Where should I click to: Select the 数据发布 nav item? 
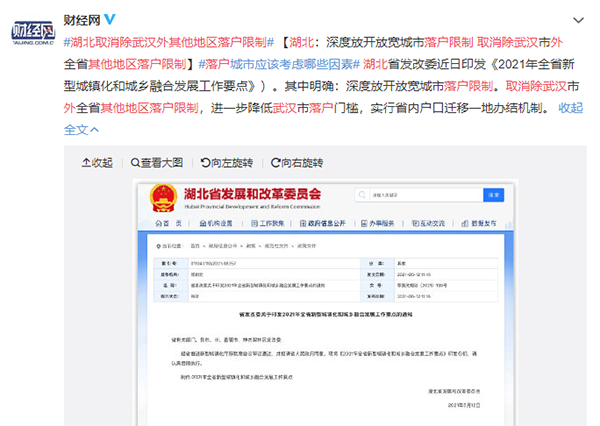click(479, 223)
